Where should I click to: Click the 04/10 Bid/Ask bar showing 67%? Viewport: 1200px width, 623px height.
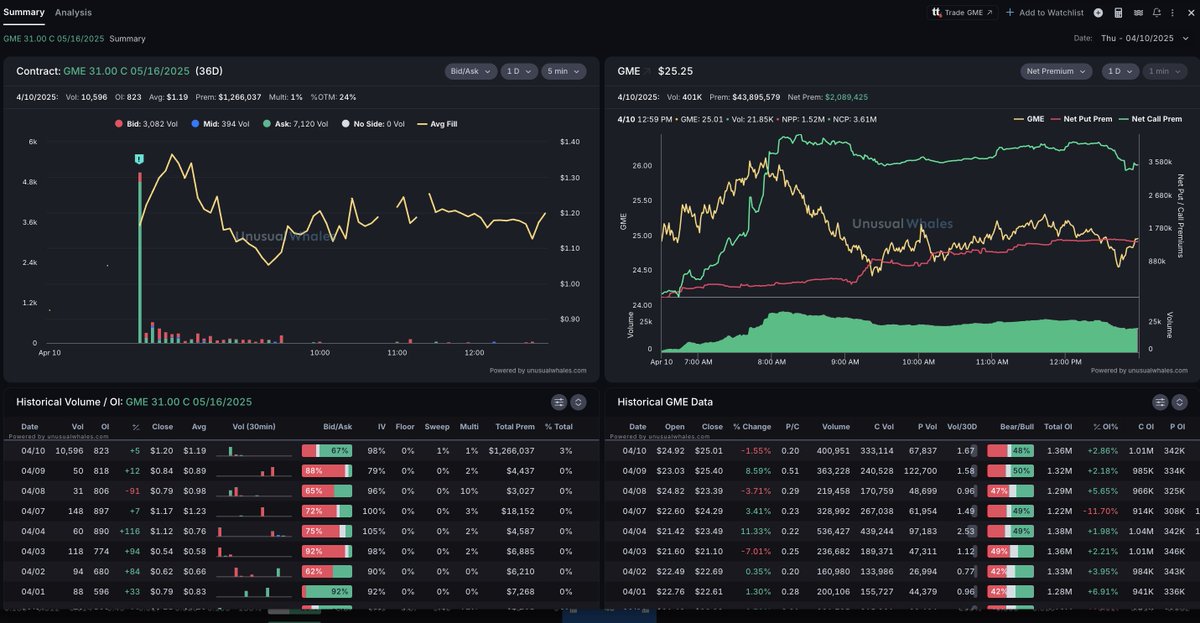coord(327,451)
